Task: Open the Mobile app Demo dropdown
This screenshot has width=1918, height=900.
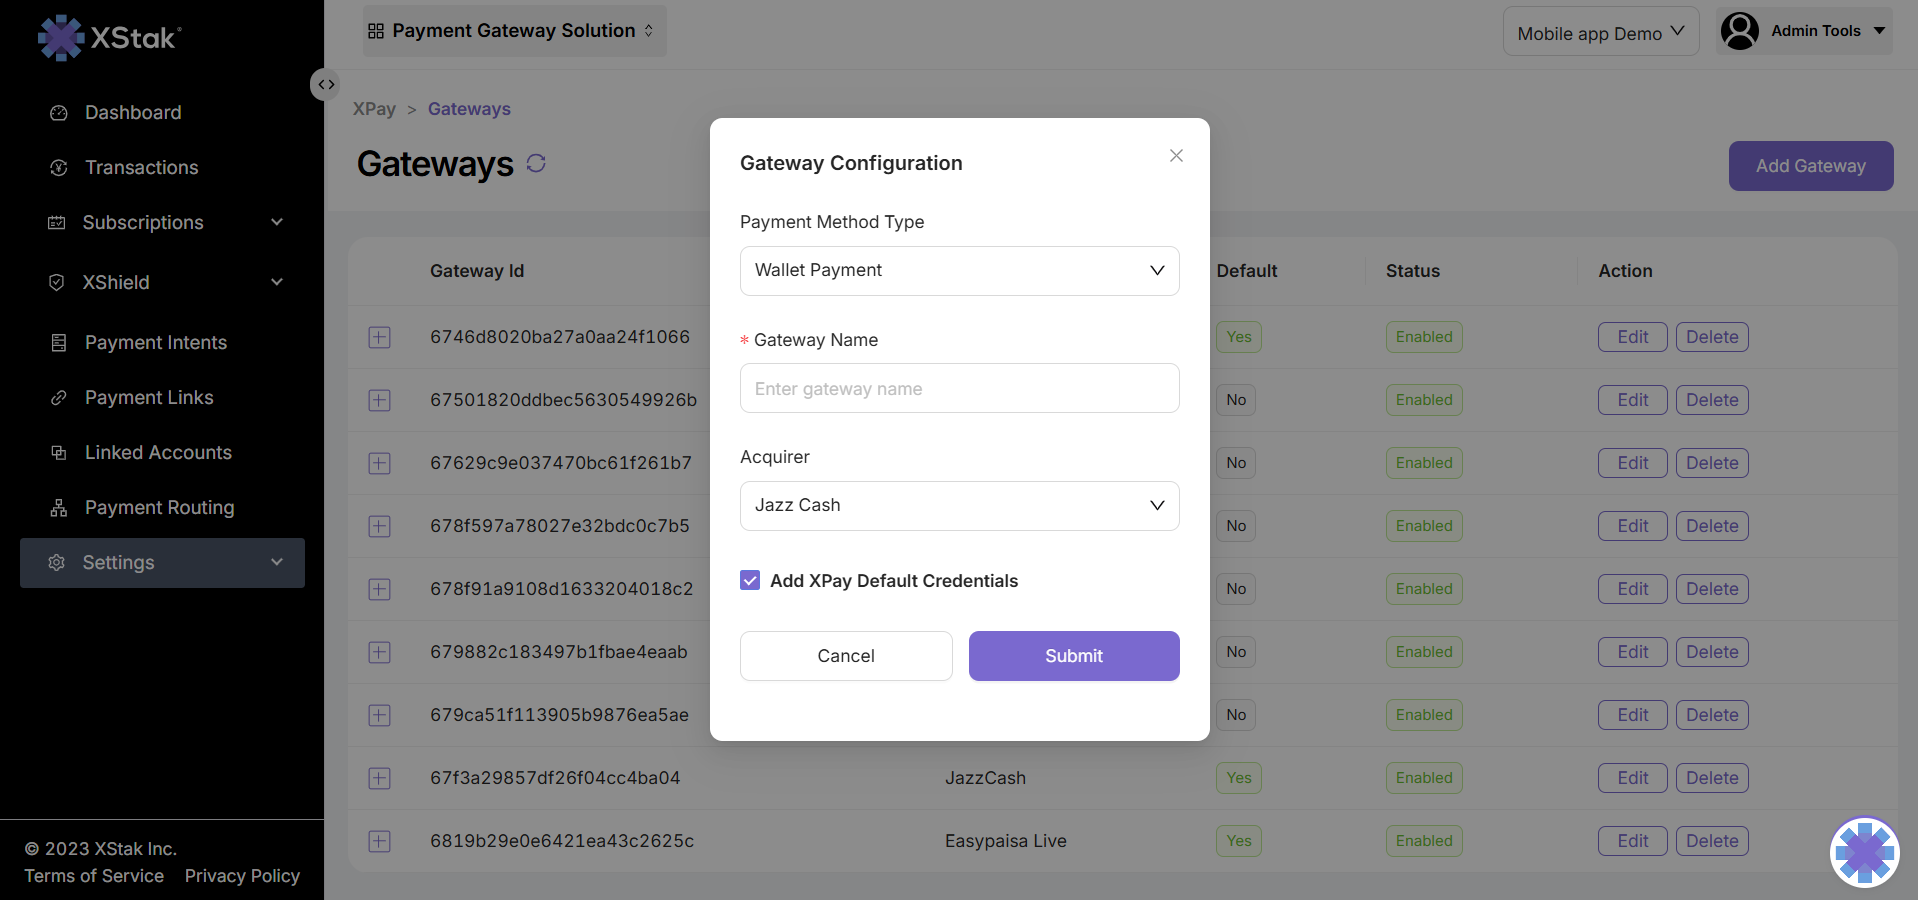Action: pos(1600,33)
